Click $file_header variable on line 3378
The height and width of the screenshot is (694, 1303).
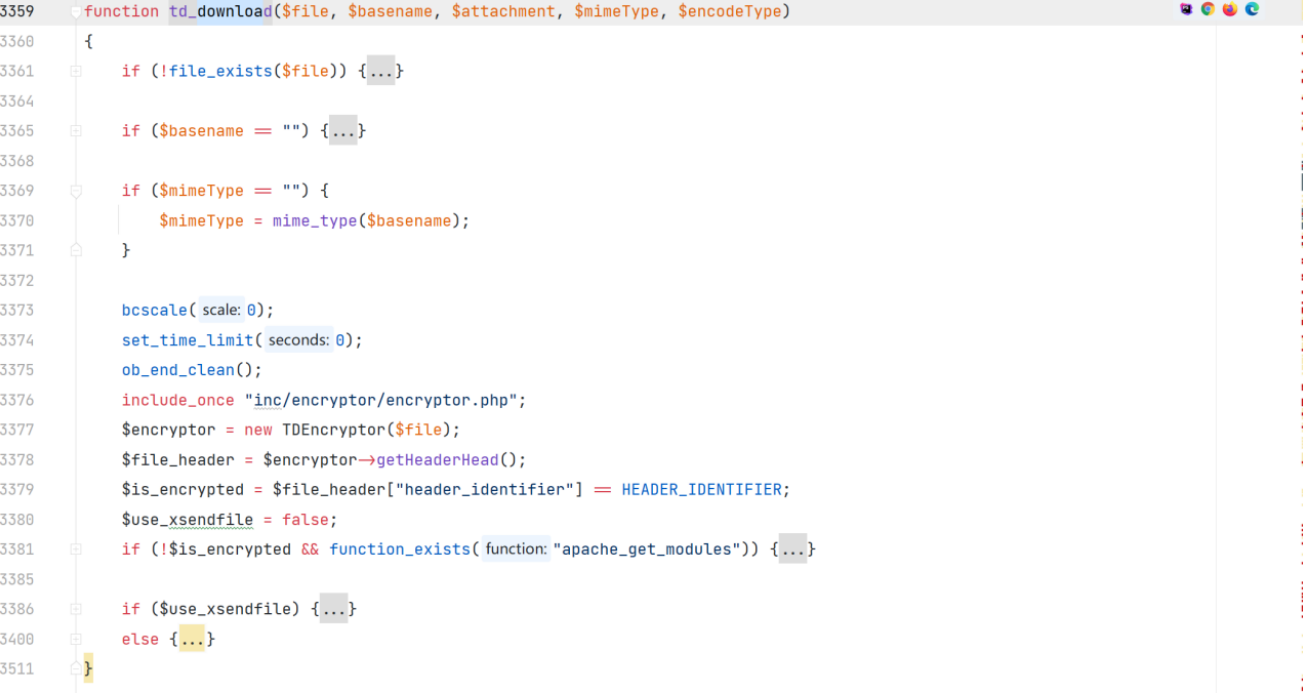coord(178,460)
